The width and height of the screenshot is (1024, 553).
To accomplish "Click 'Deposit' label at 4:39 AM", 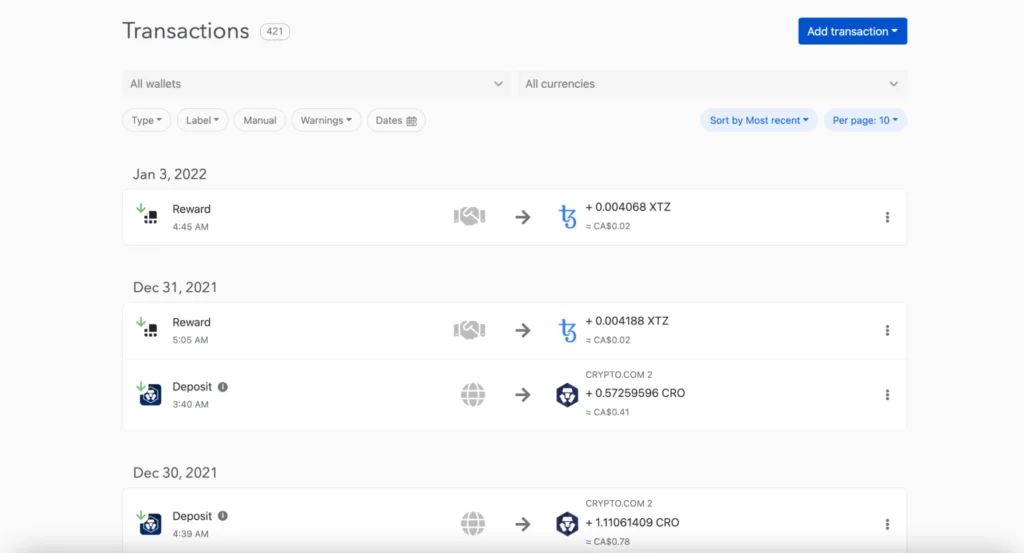I will [192, 516].
